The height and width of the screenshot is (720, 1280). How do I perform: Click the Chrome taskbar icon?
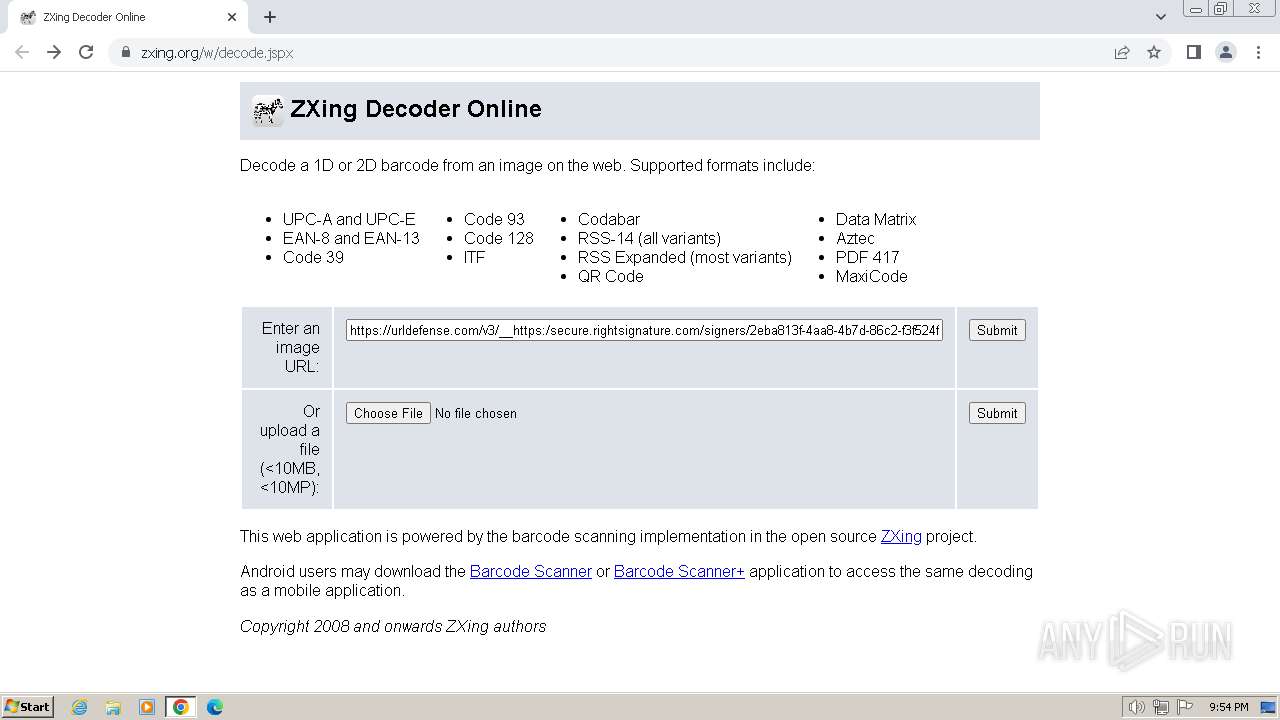click(181, 707)
